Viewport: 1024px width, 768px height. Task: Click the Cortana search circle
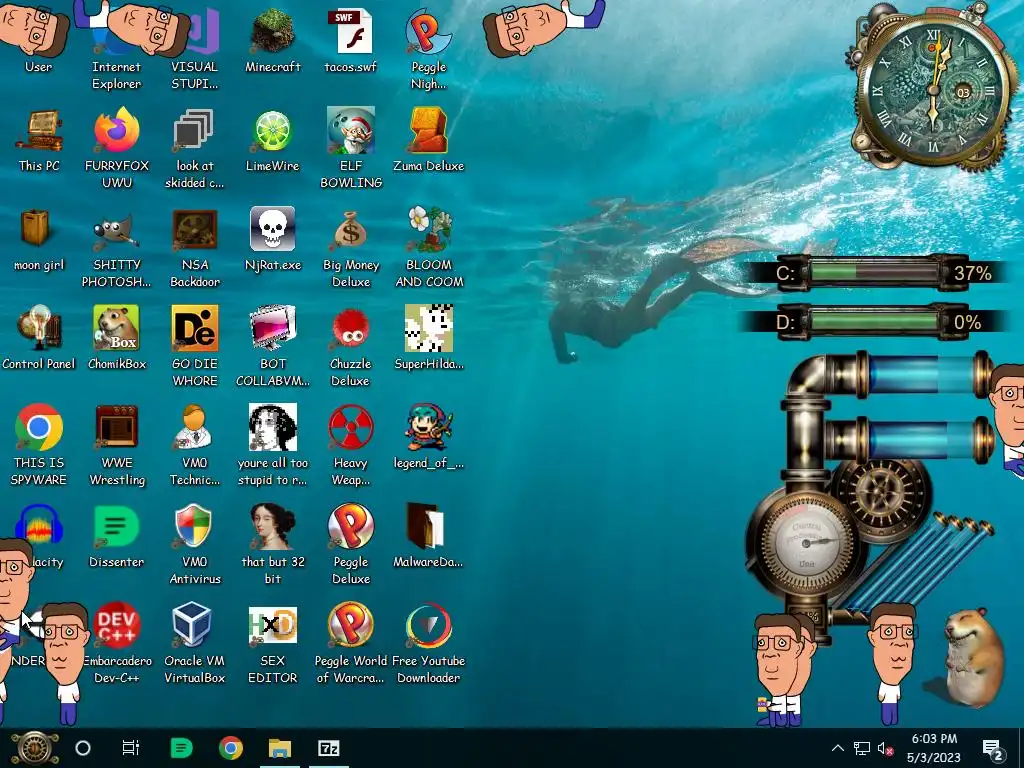click(x=83, y=748)
